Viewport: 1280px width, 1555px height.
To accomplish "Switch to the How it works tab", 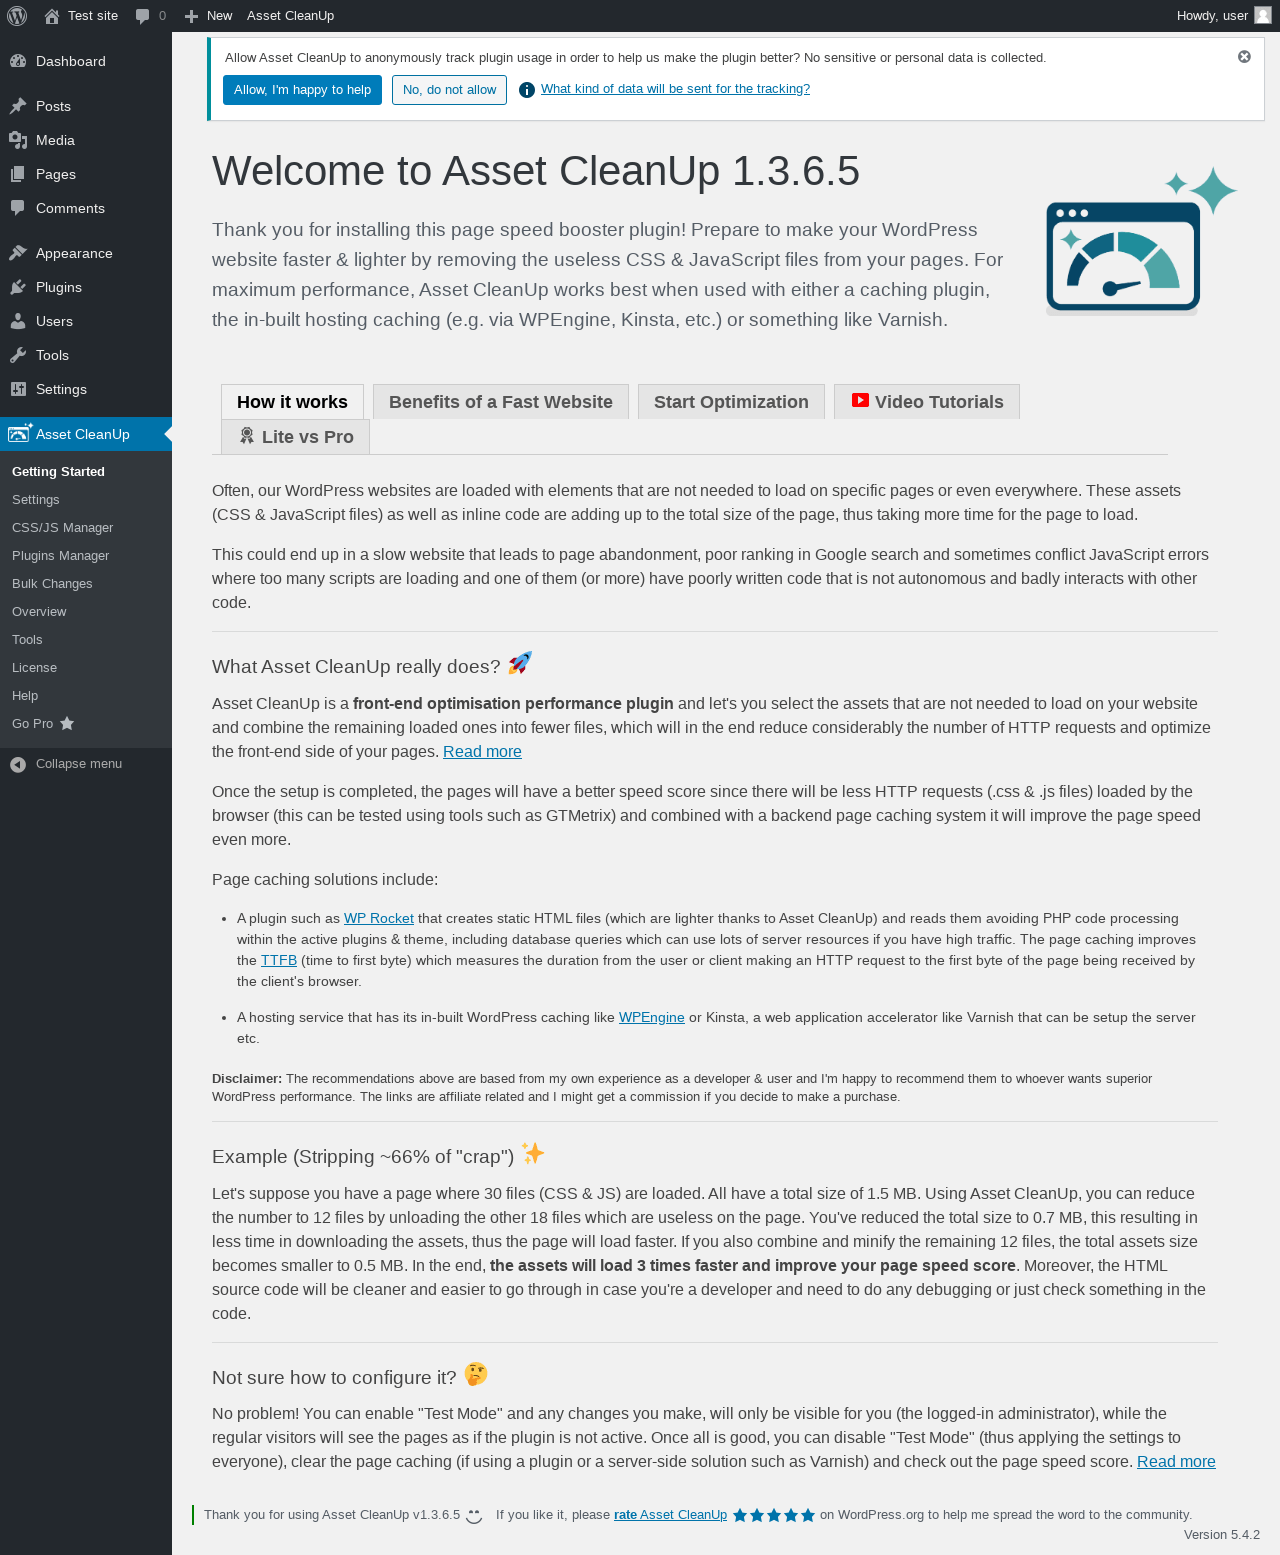I will coord(292,402).
